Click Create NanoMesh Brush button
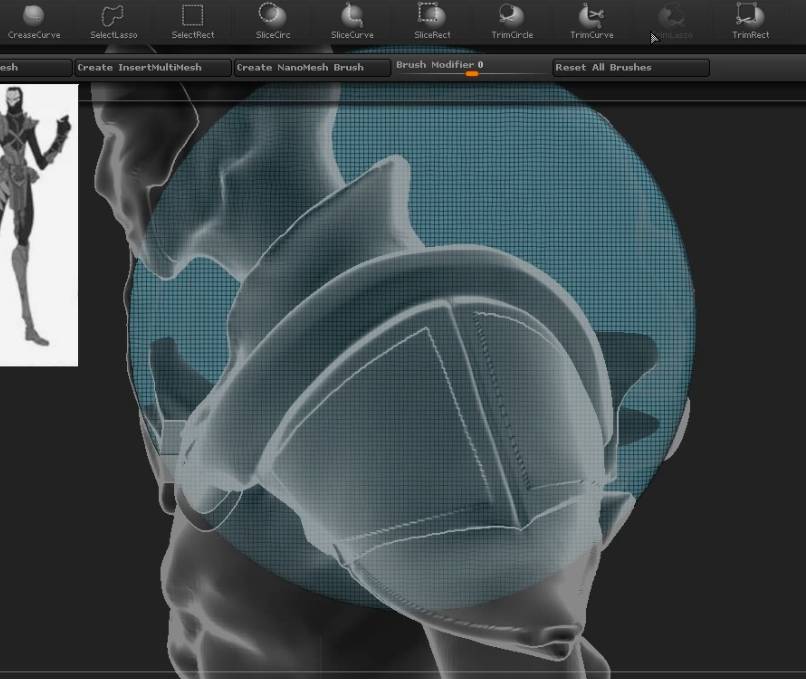Viewport: 806px width, 679px height. 312,68
